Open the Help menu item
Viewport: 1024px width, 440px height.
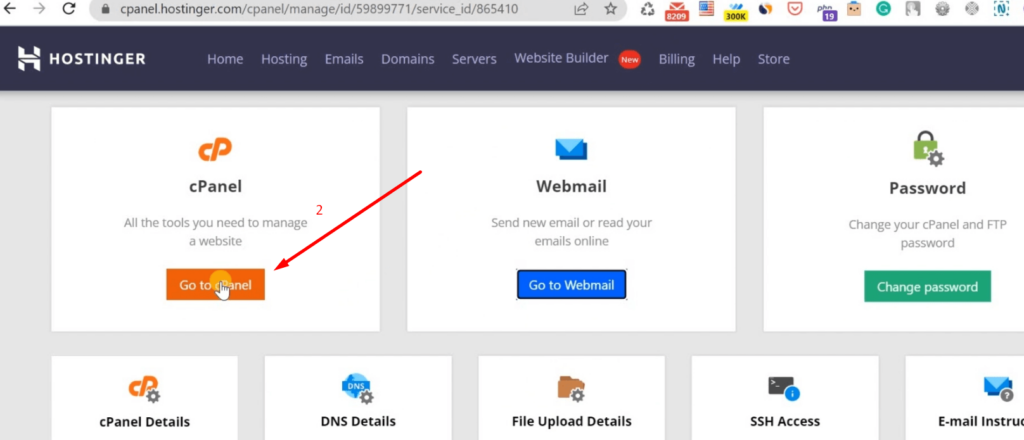pyautogui.click(x=726, y=59)
